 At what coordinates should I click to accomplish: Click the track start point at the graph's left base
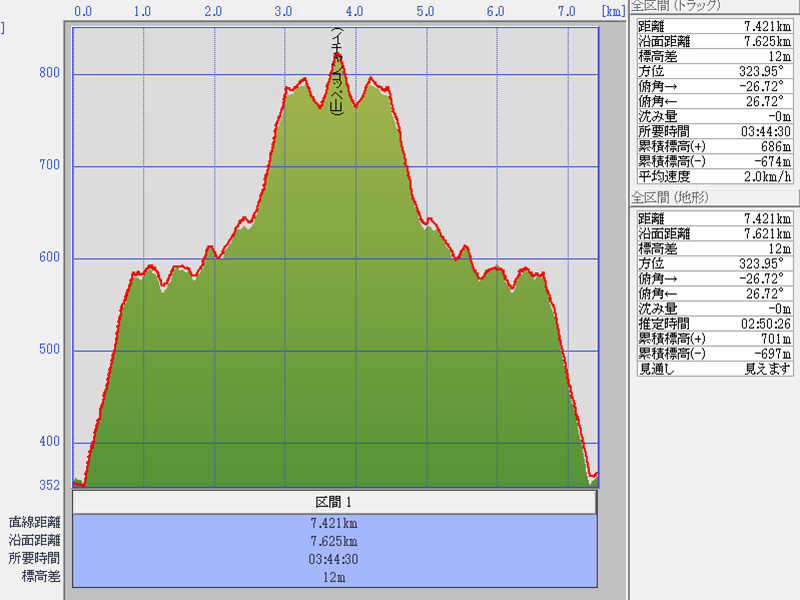coord(78,483)
